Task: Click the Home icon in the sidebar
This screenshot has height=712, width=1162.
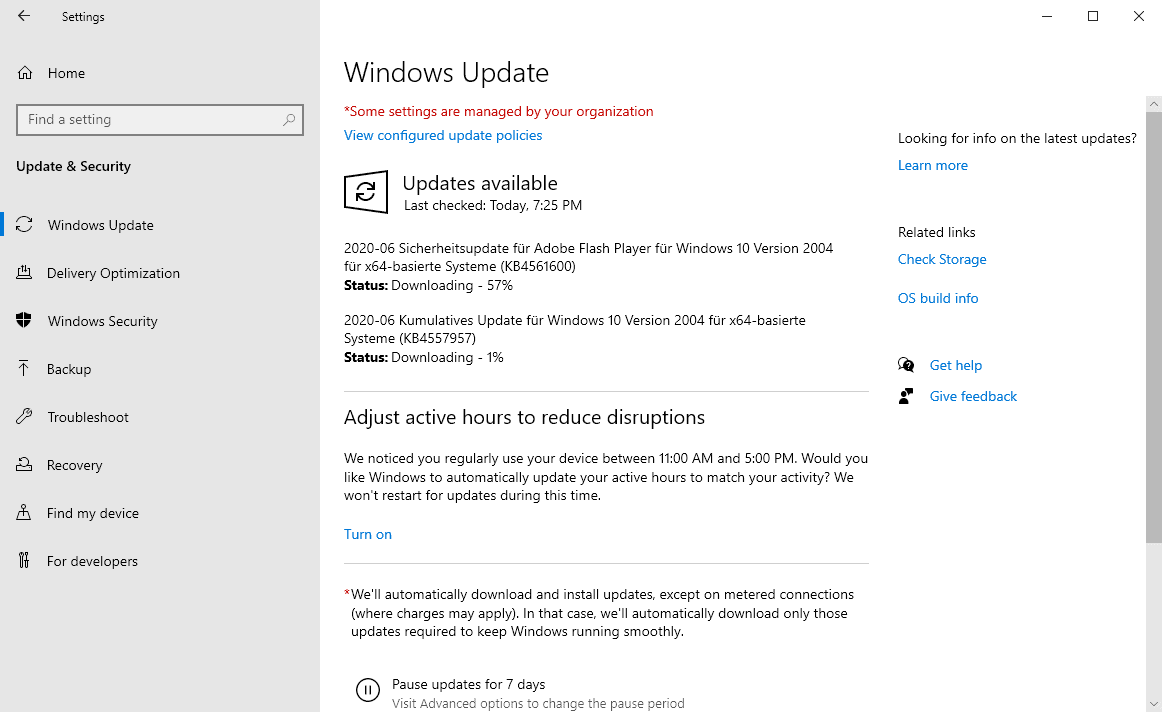Action: pyautogui.click(x=24, y=72)
